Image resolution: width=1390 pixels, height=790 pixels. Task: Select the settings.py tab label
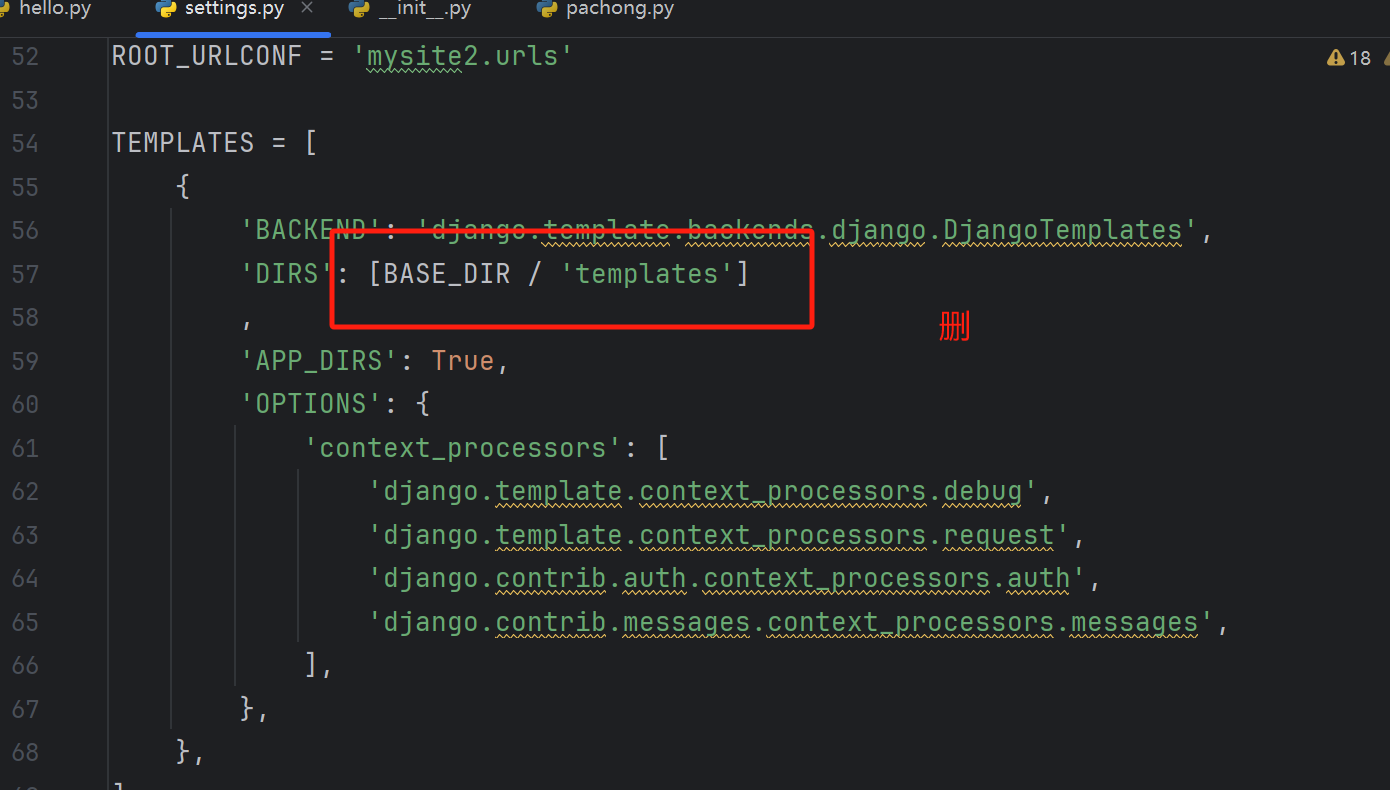(x=234, y=9)
